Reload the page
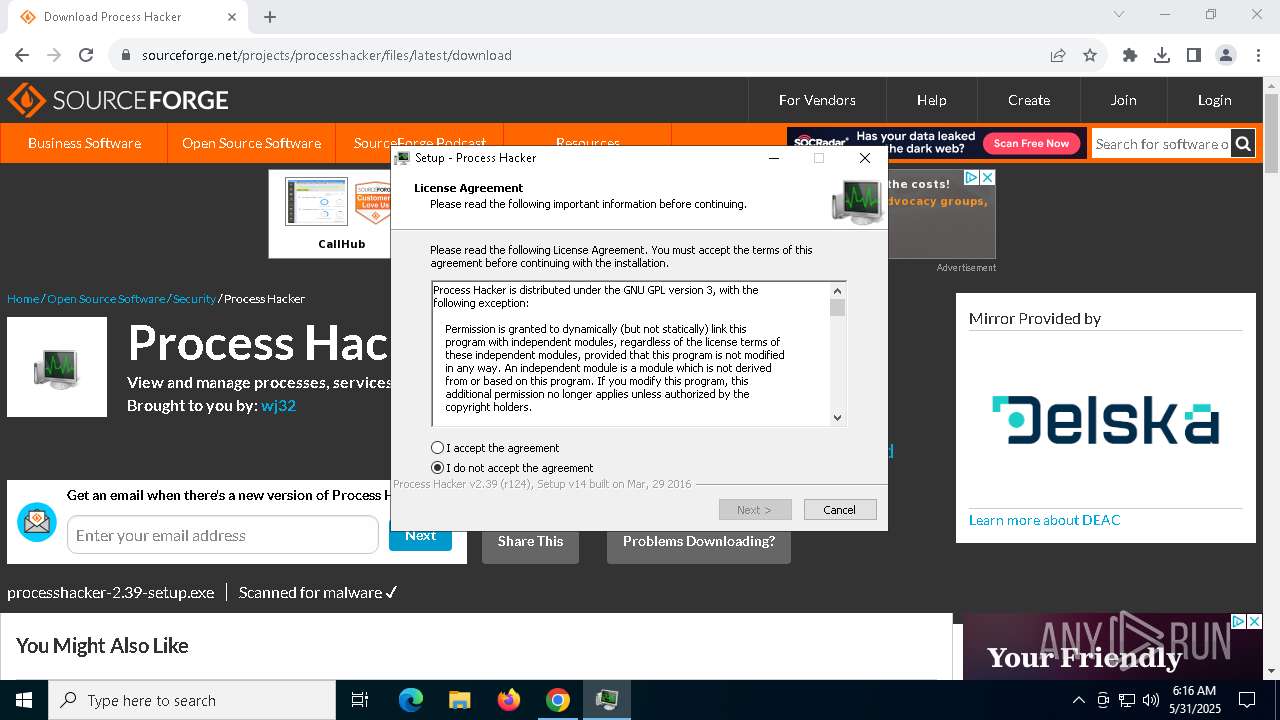 (86, 55)
